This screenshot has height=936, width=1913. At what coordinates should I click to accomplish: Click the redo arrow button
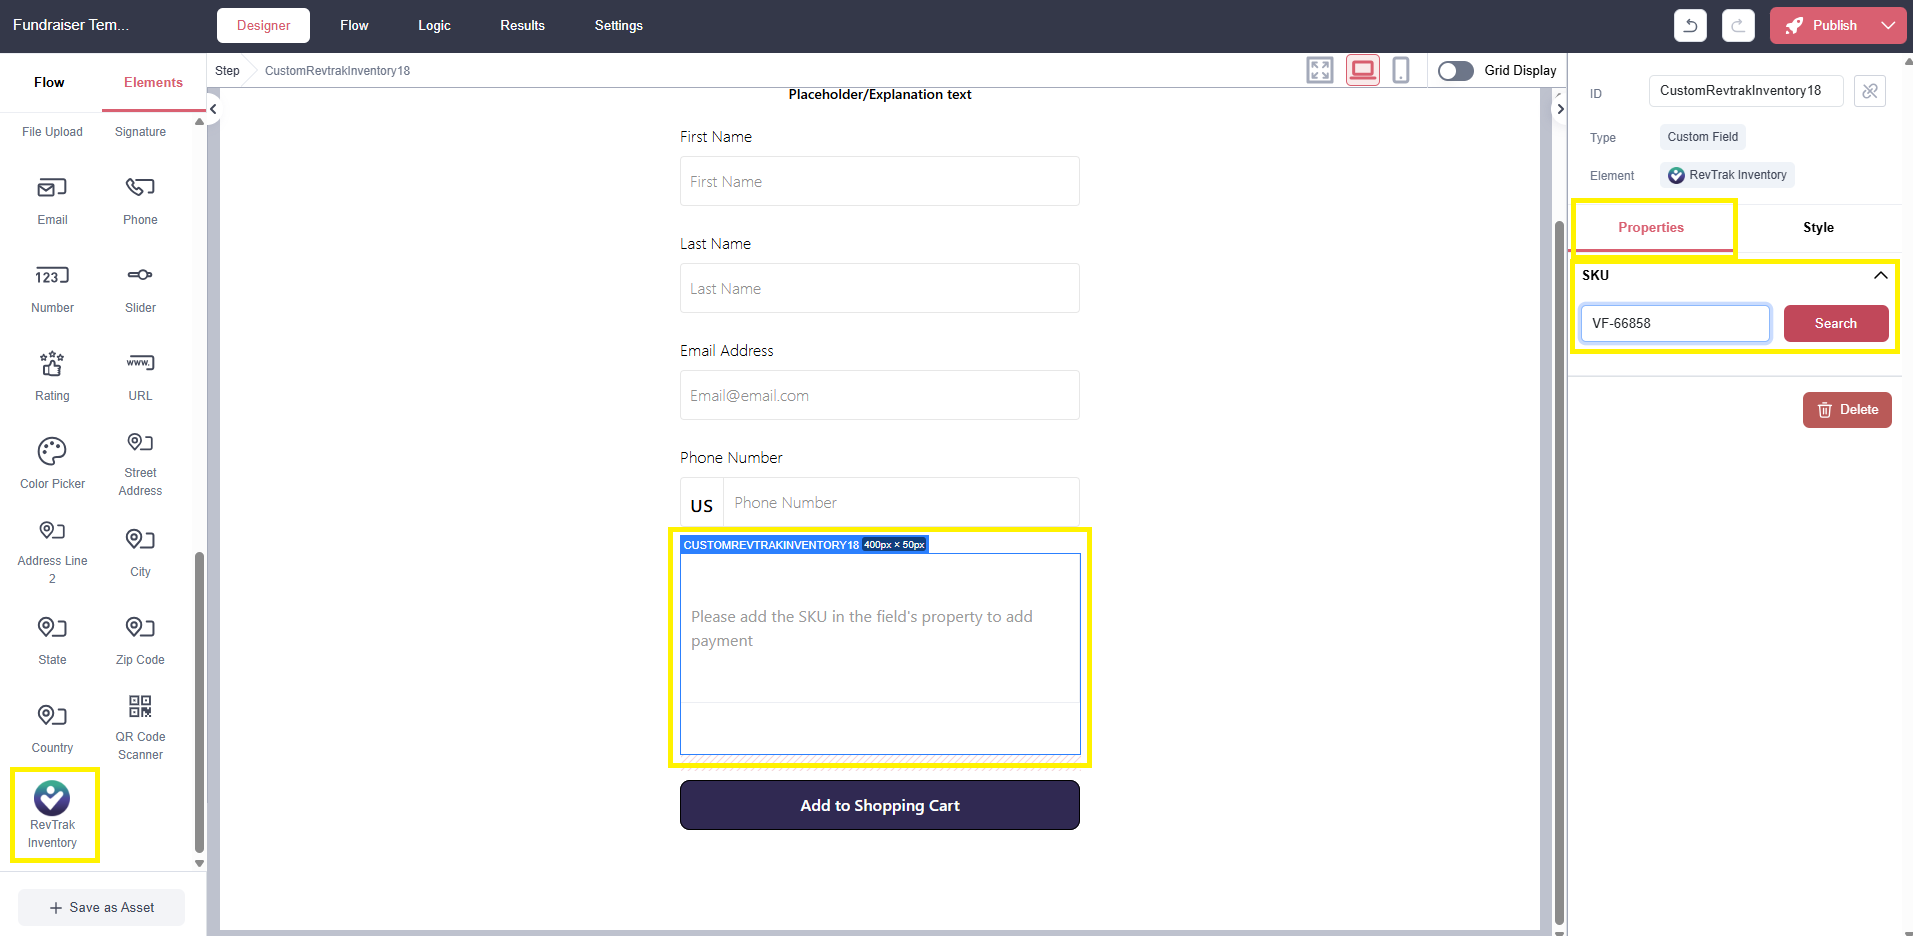(x=1738, y=25)
